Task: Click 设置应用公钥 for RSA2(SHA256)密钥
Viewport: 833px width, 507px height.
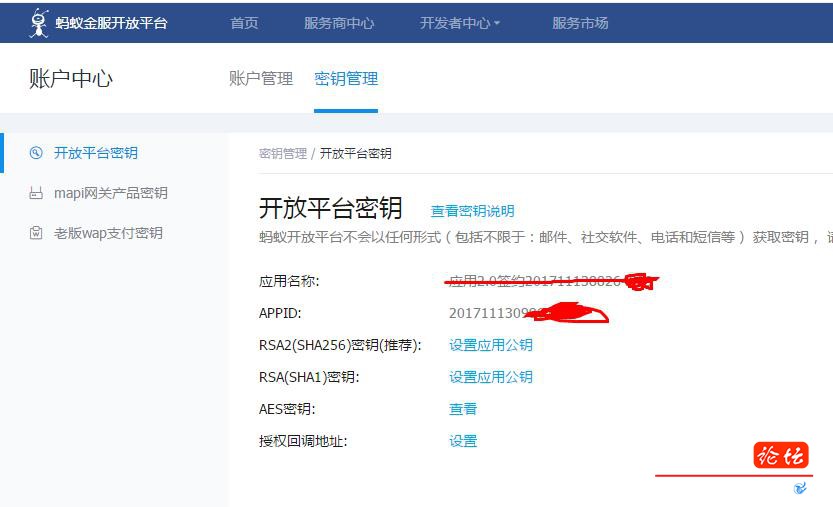Action: (x=491, y=345)
